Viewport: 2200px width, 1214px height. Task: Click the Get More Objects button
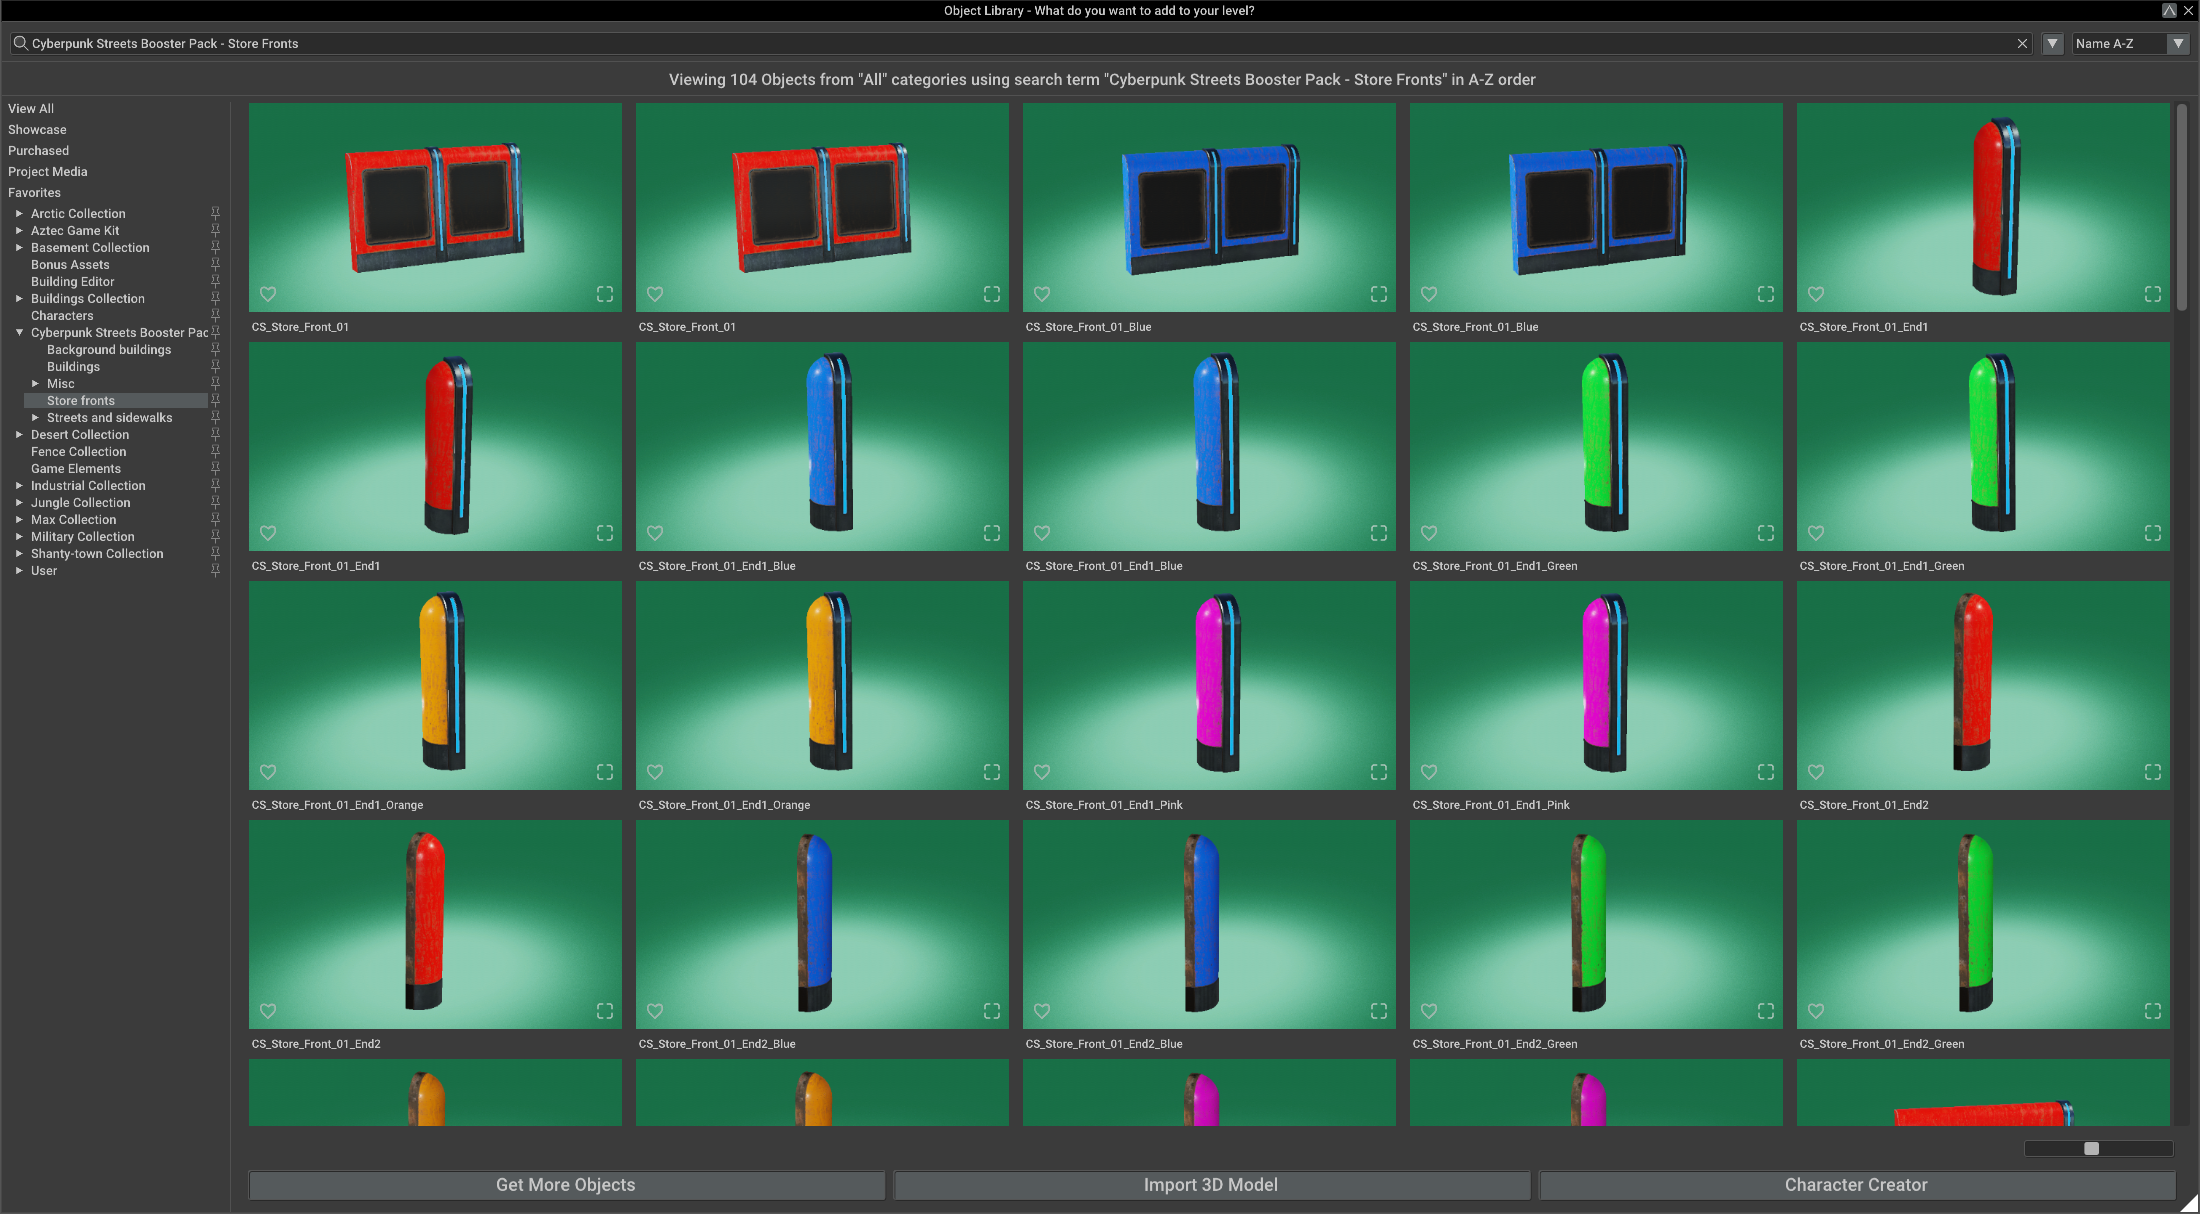pyautogui.click(x=565, y=1185)
